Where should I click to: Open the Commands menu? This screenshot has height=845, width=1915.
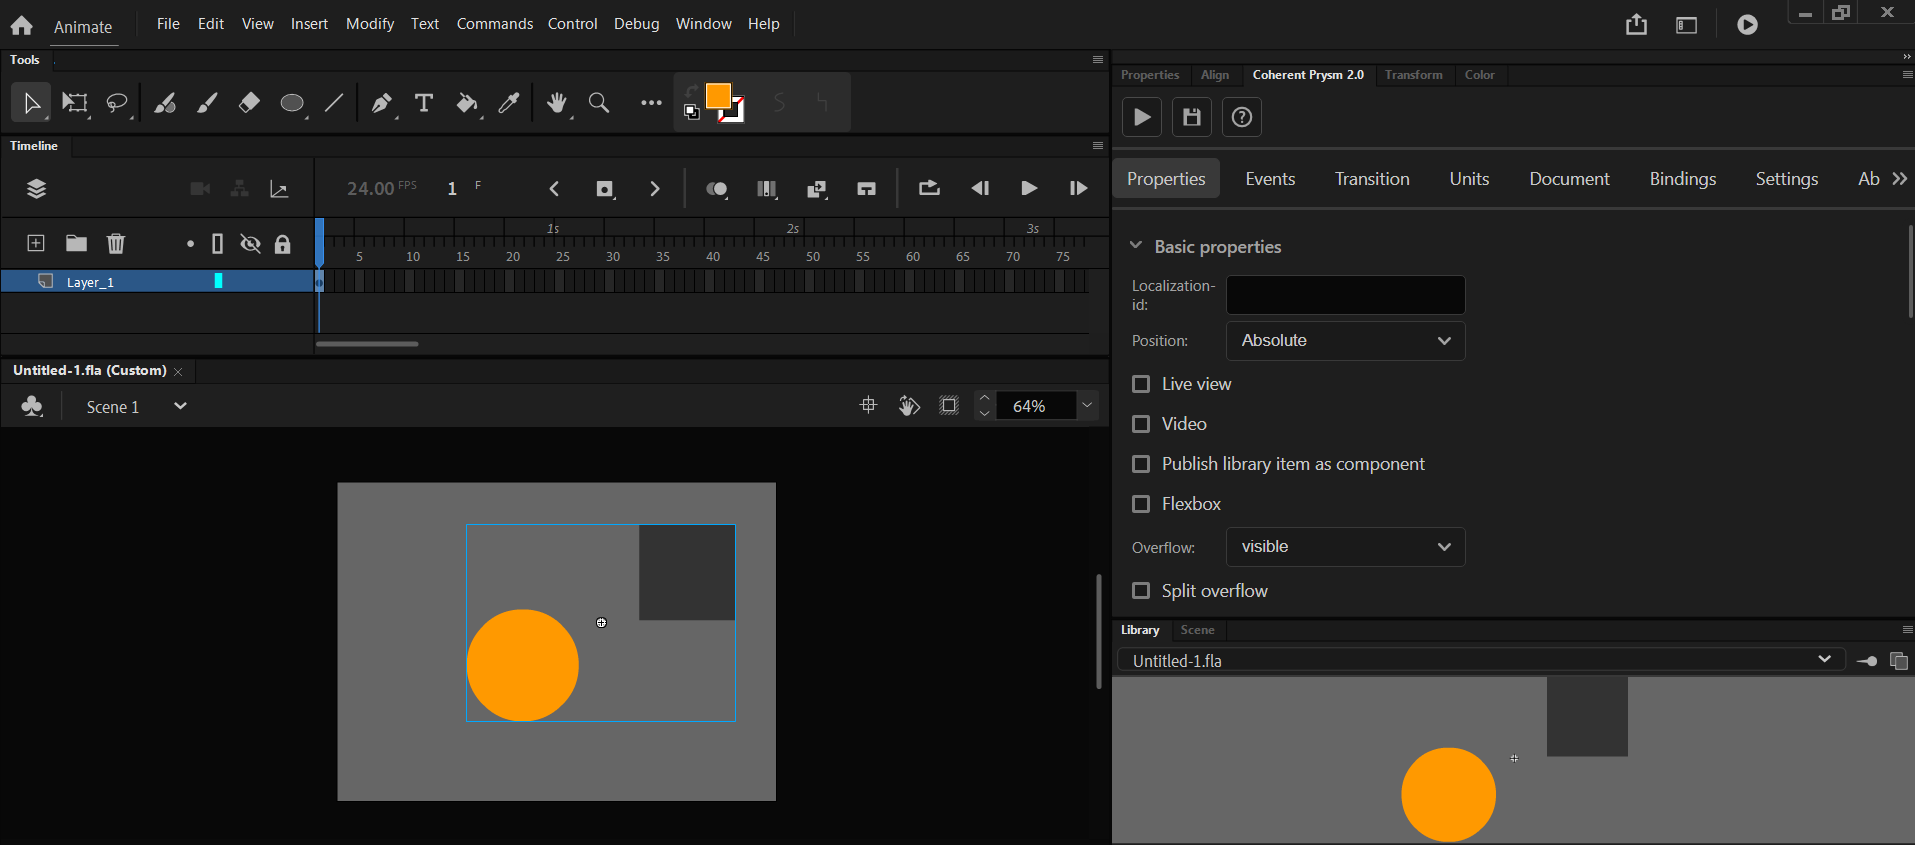point(495,23)
